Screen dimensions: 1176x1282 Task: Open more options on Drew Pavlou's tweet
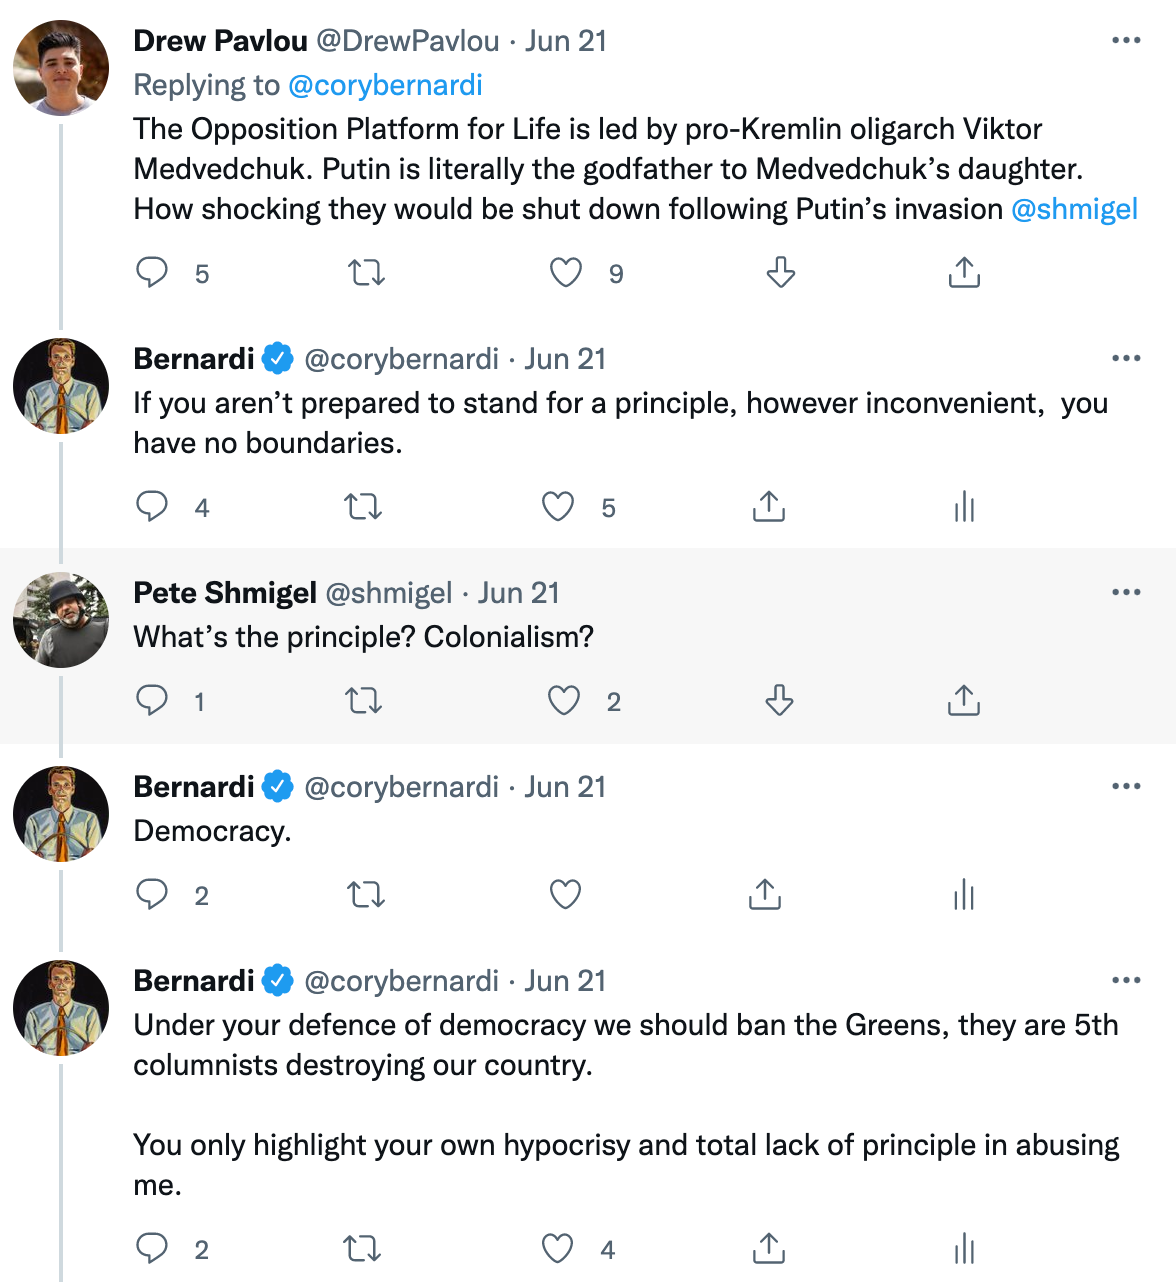(x=1126, y=40)
